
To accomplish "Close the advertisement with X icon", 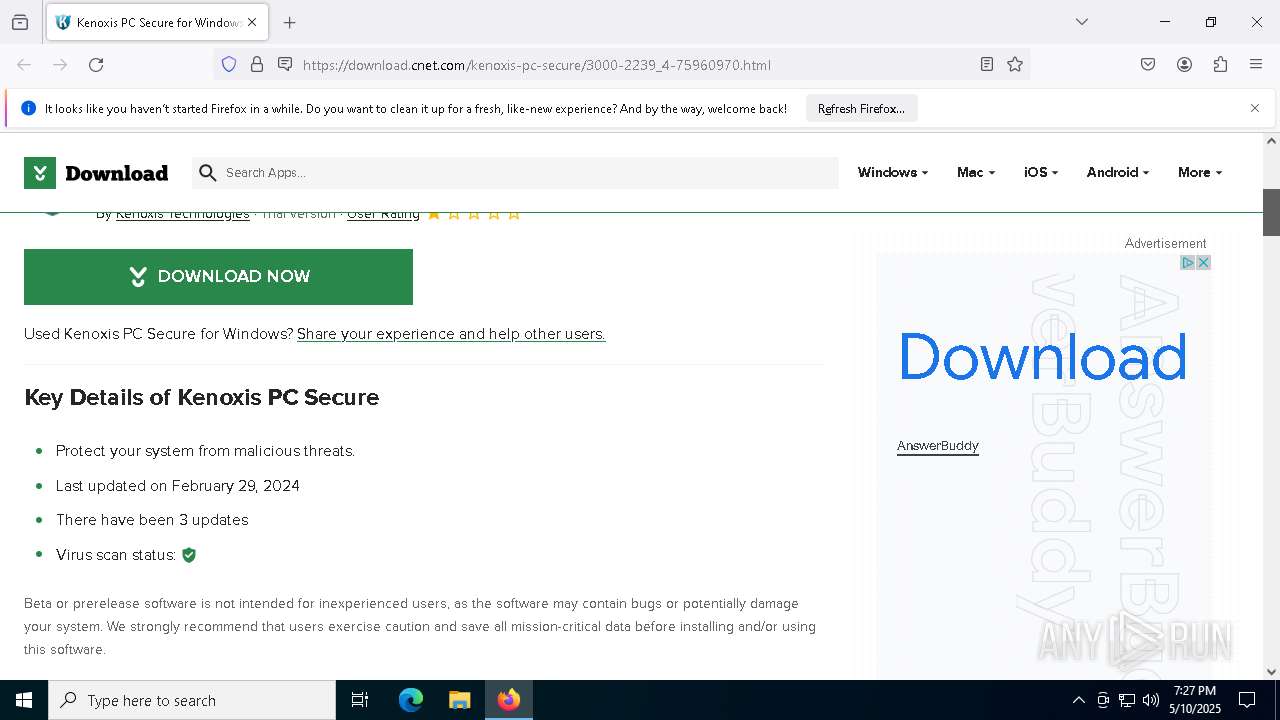I will tap(1204, 262).
